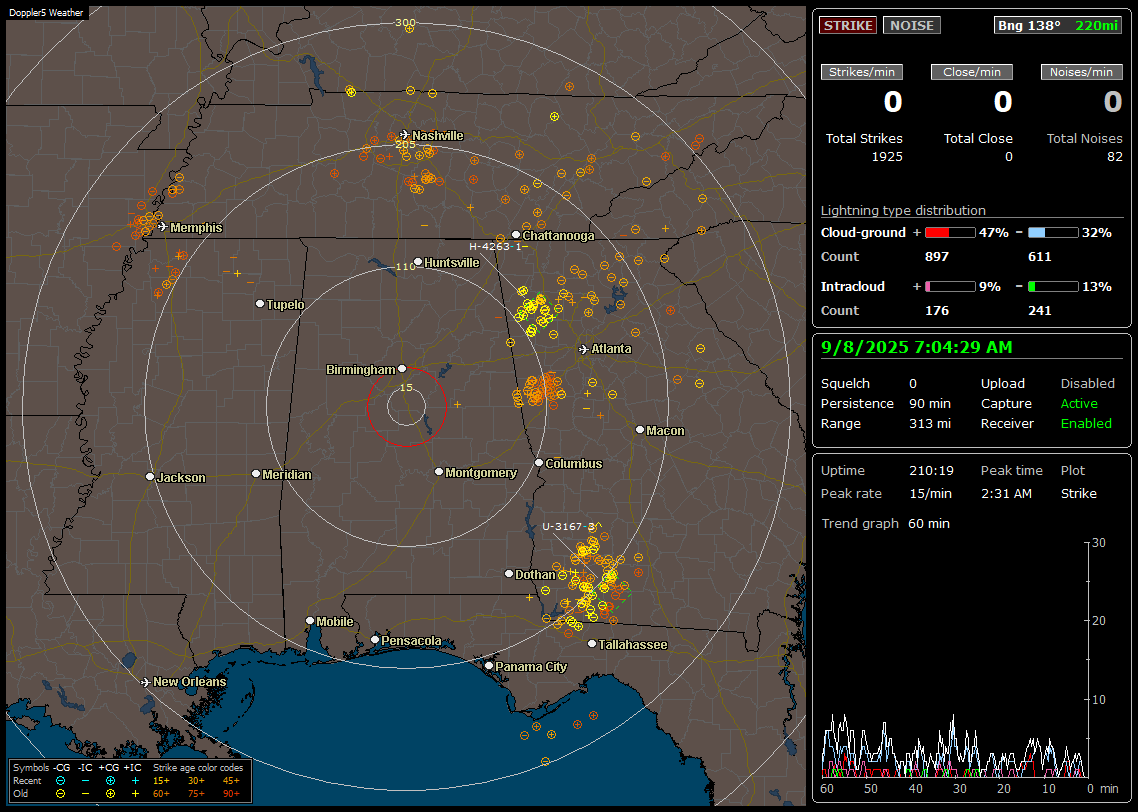The image size is (1138, 812).
Task: Select the Tupelo city marker dot
Action: [x=260, y=303]
